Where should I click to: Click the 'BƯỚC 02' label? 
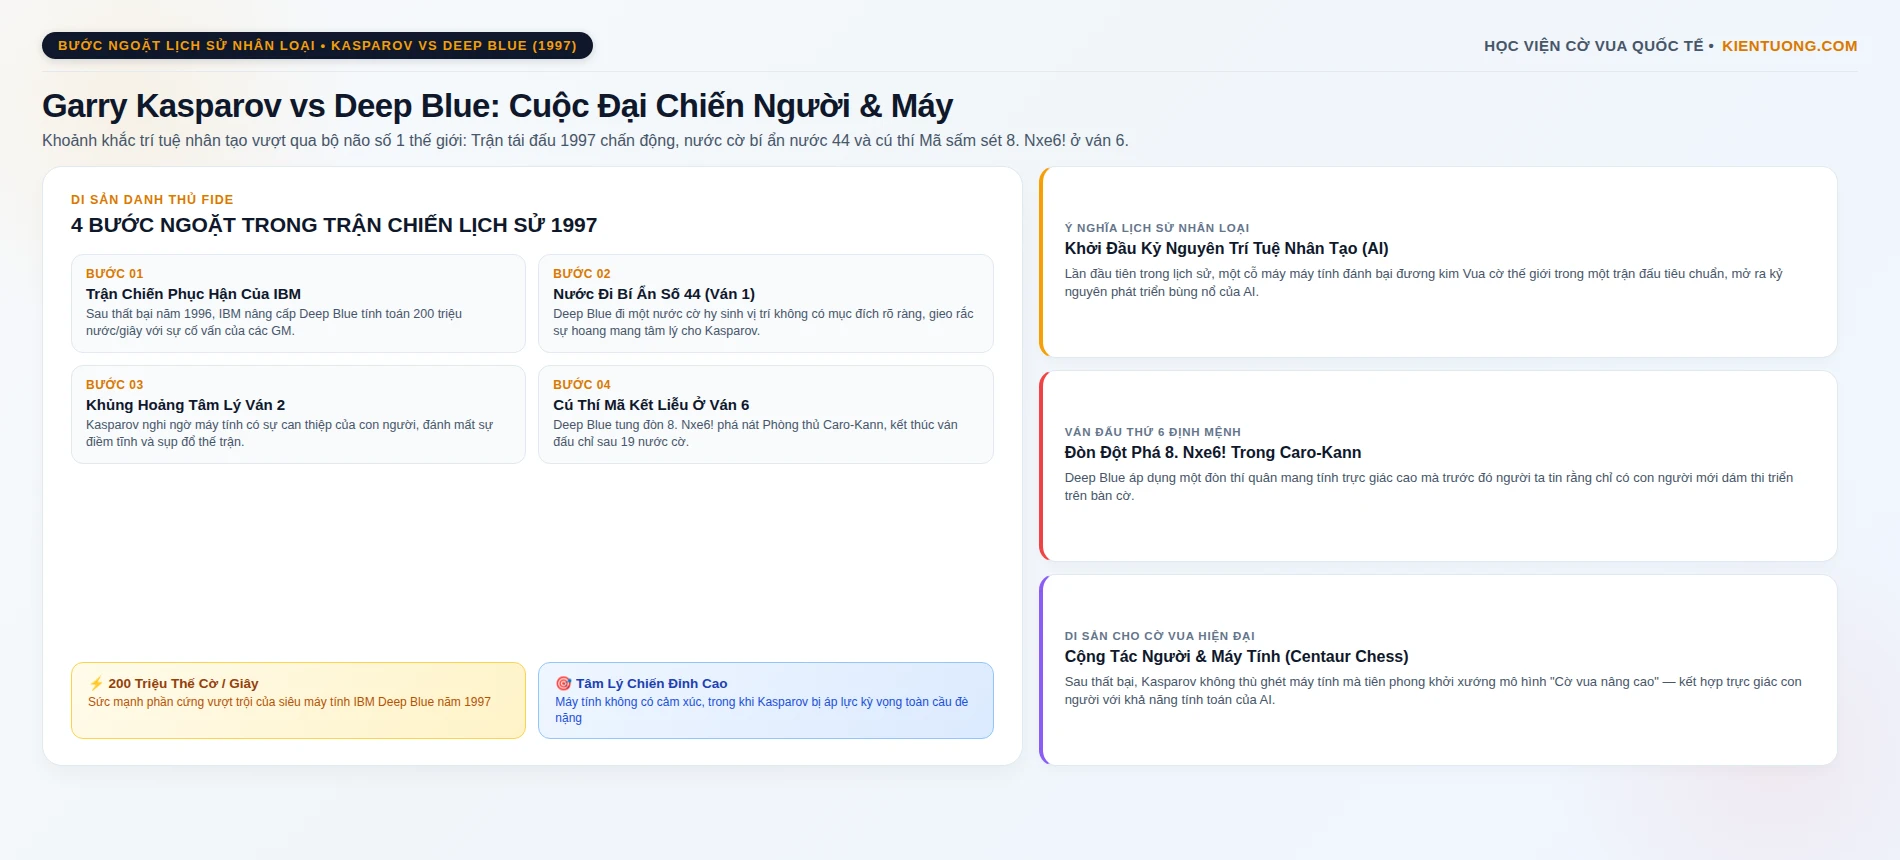pos(582,274)
